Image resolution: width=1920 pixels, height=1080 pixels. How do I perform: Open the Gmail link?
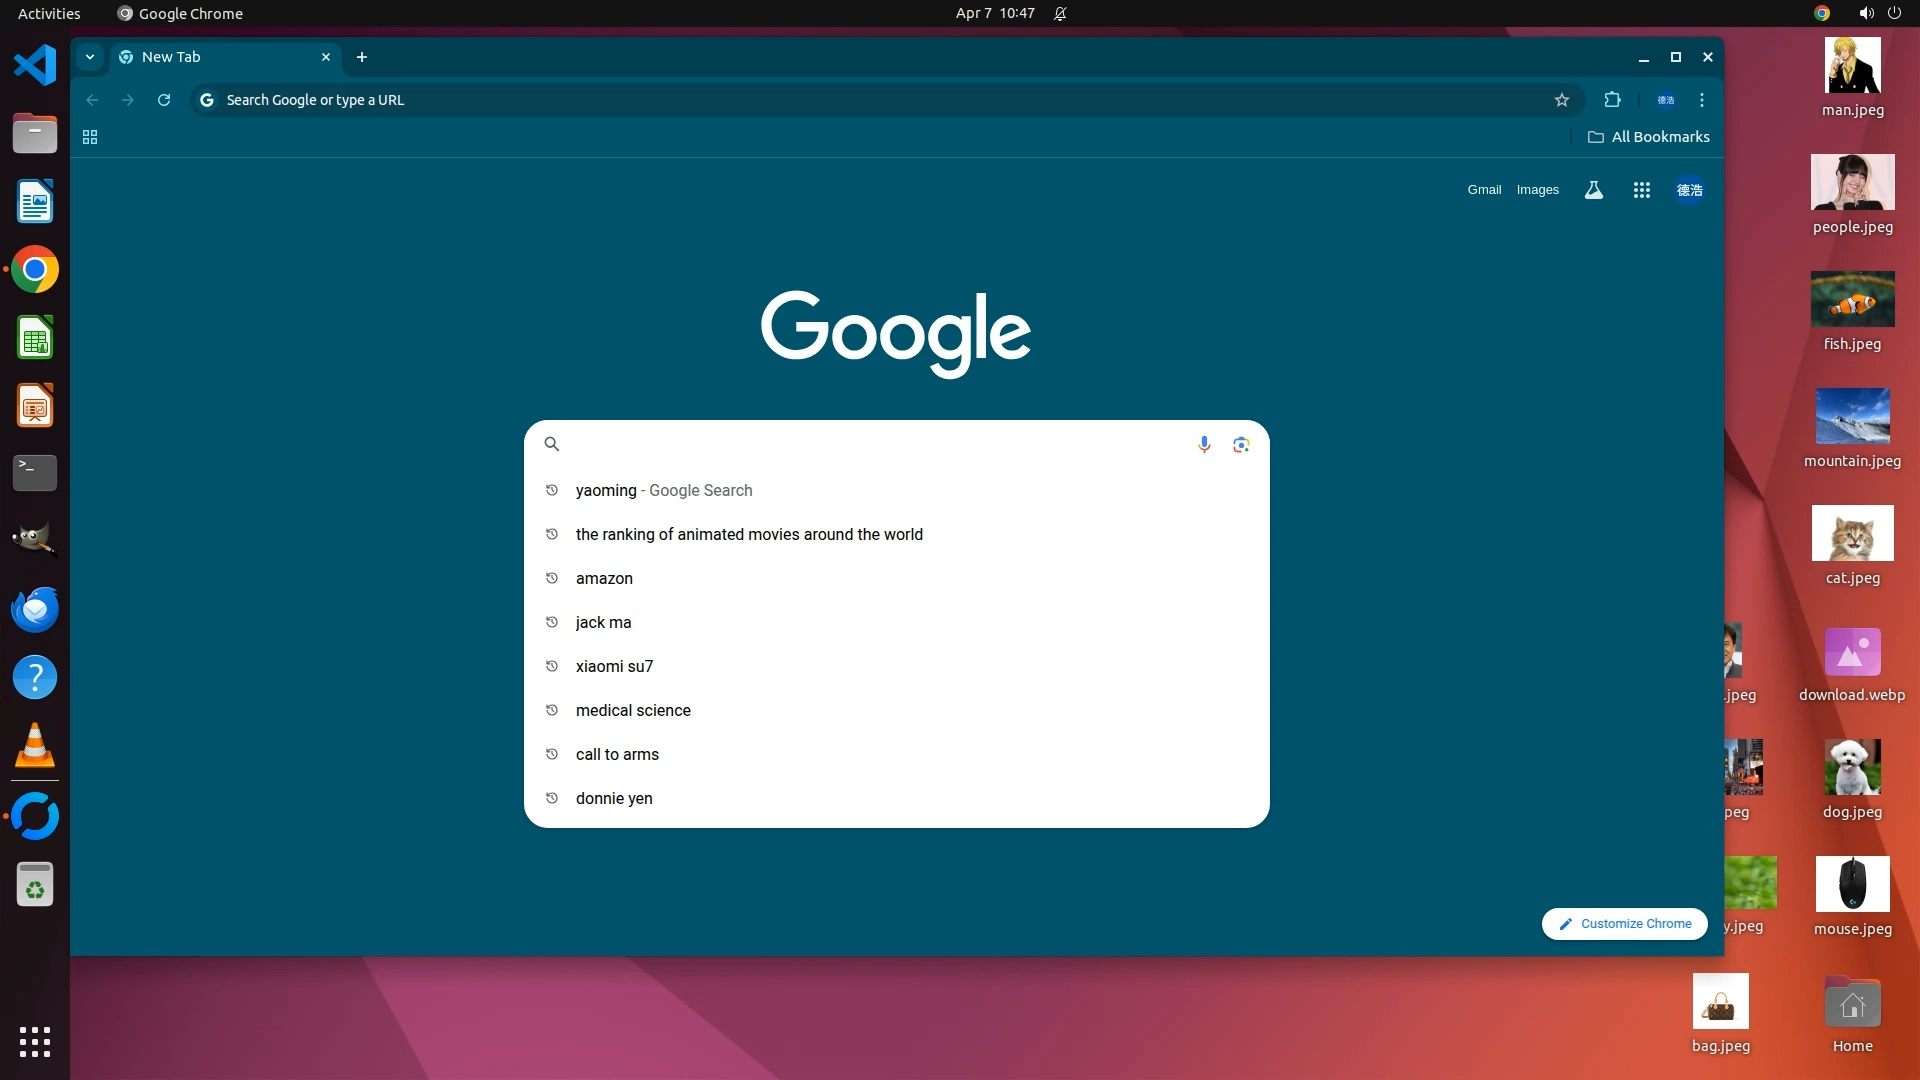pos(1484,190)
